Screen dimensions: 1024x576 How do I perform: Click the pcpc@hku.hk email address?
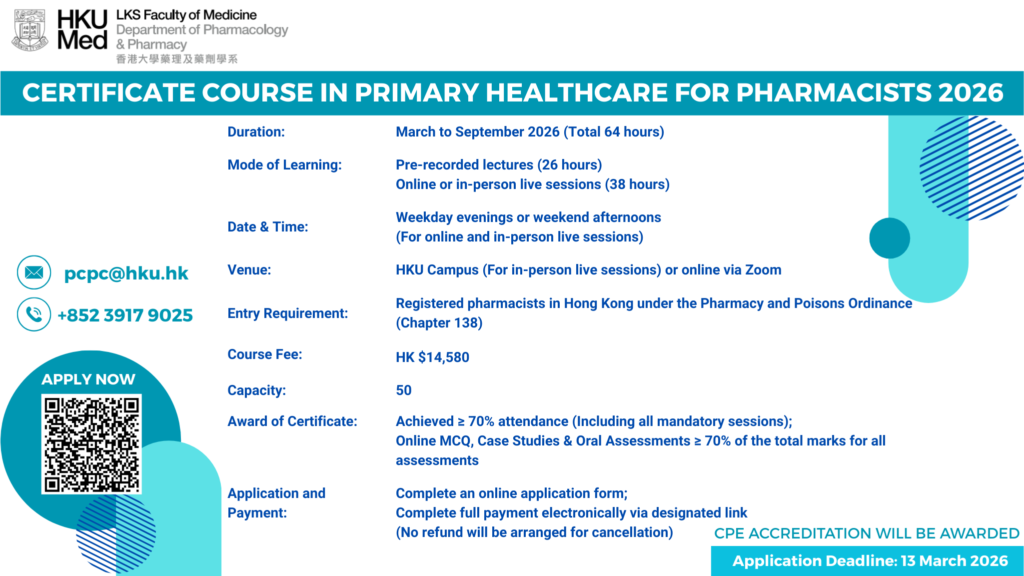coord(126,273)
